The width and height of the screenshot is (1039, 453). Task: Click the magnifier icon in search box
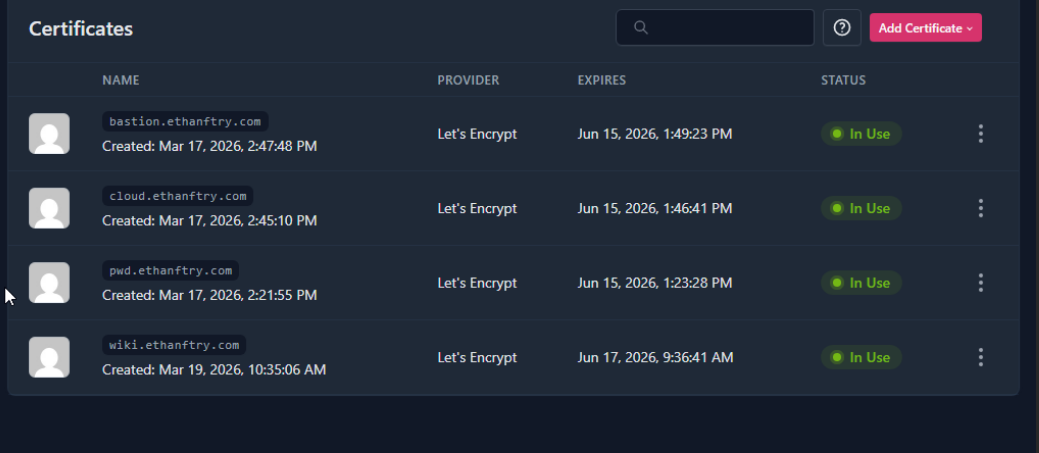641,28
